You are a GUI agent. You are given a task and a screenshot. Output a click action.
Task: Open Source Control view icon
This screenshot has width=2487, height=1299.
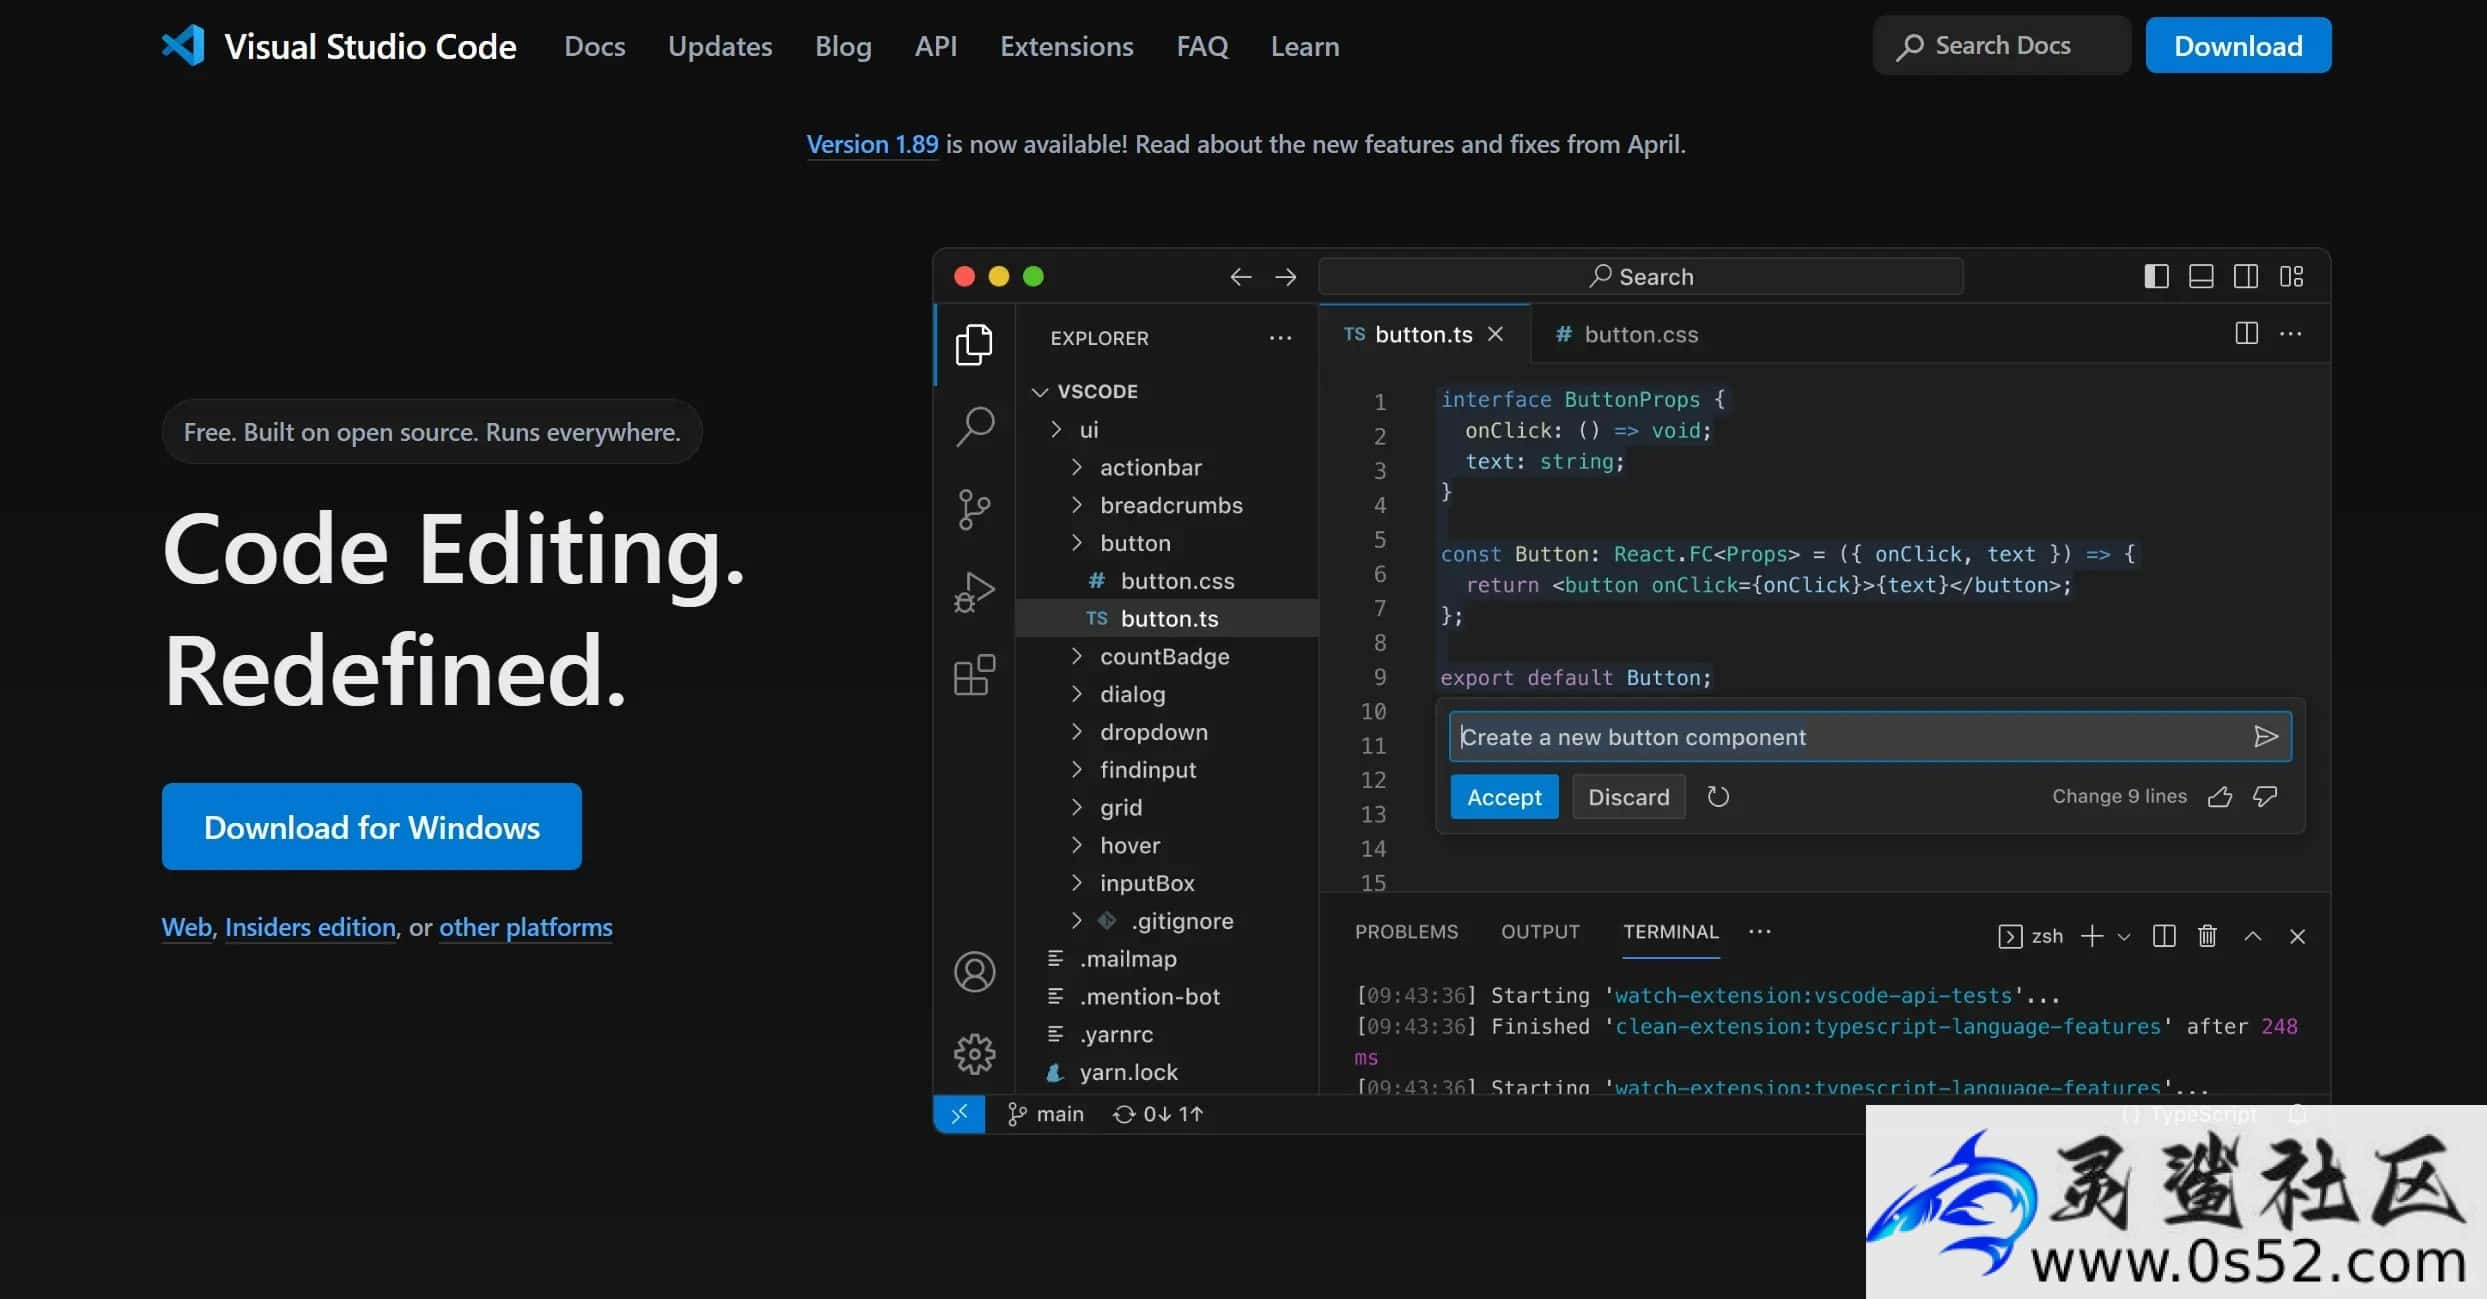974,509
